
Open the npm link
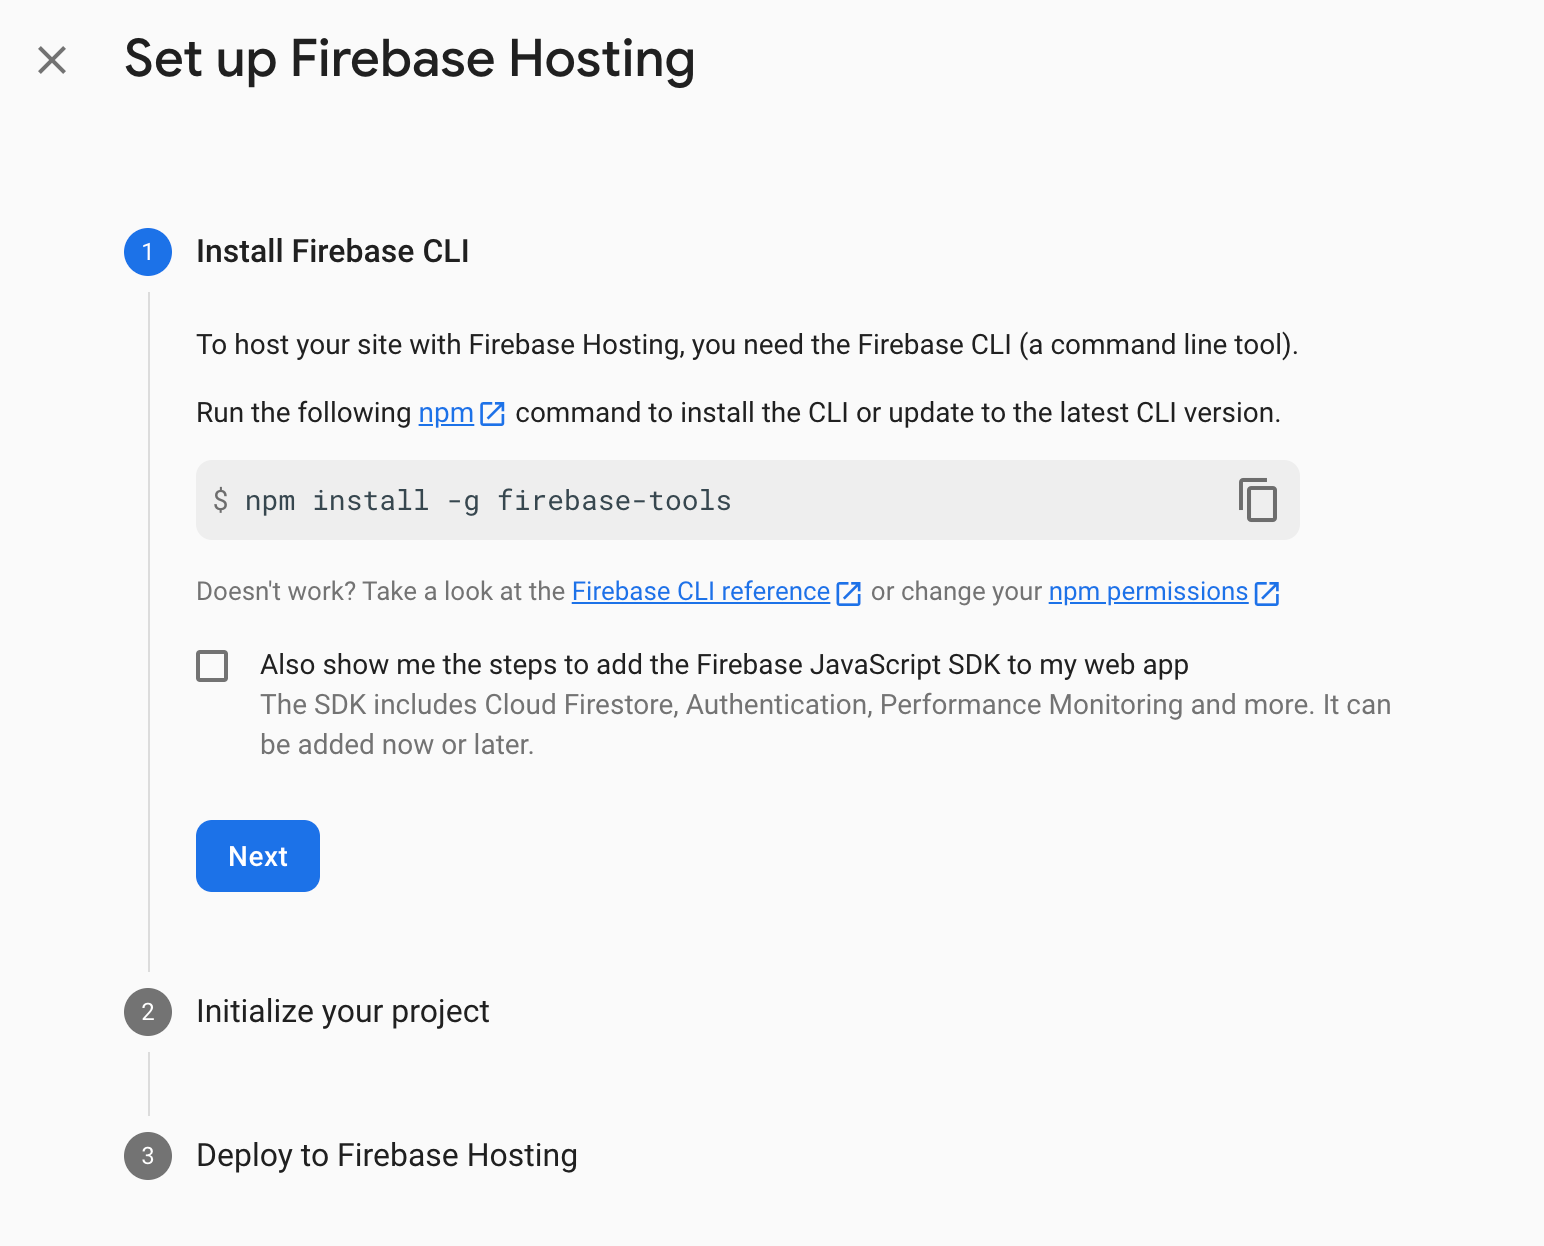pos(445,413)
